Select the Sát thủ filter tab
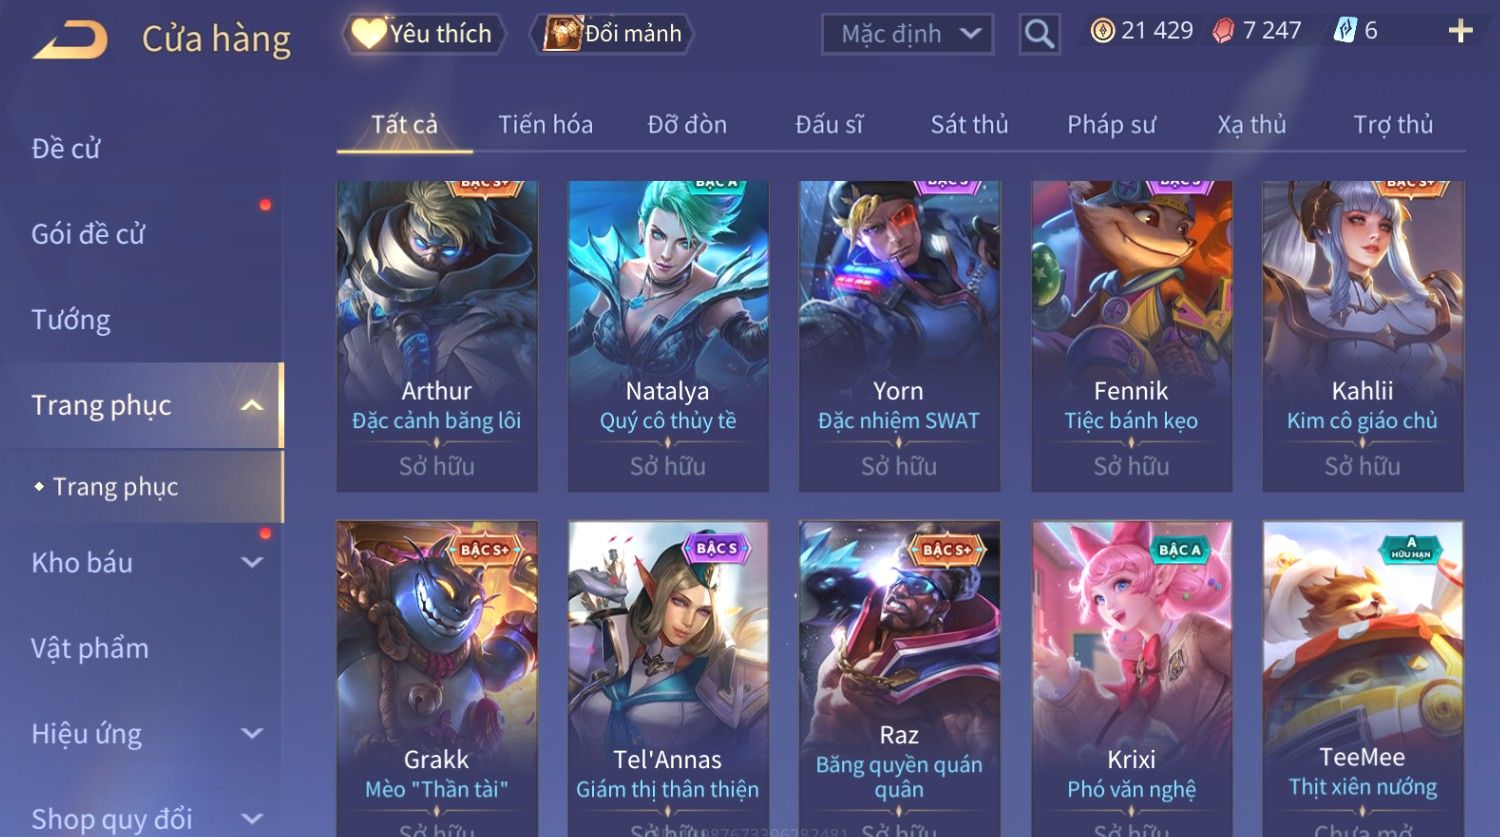 (x=969, y=124)
